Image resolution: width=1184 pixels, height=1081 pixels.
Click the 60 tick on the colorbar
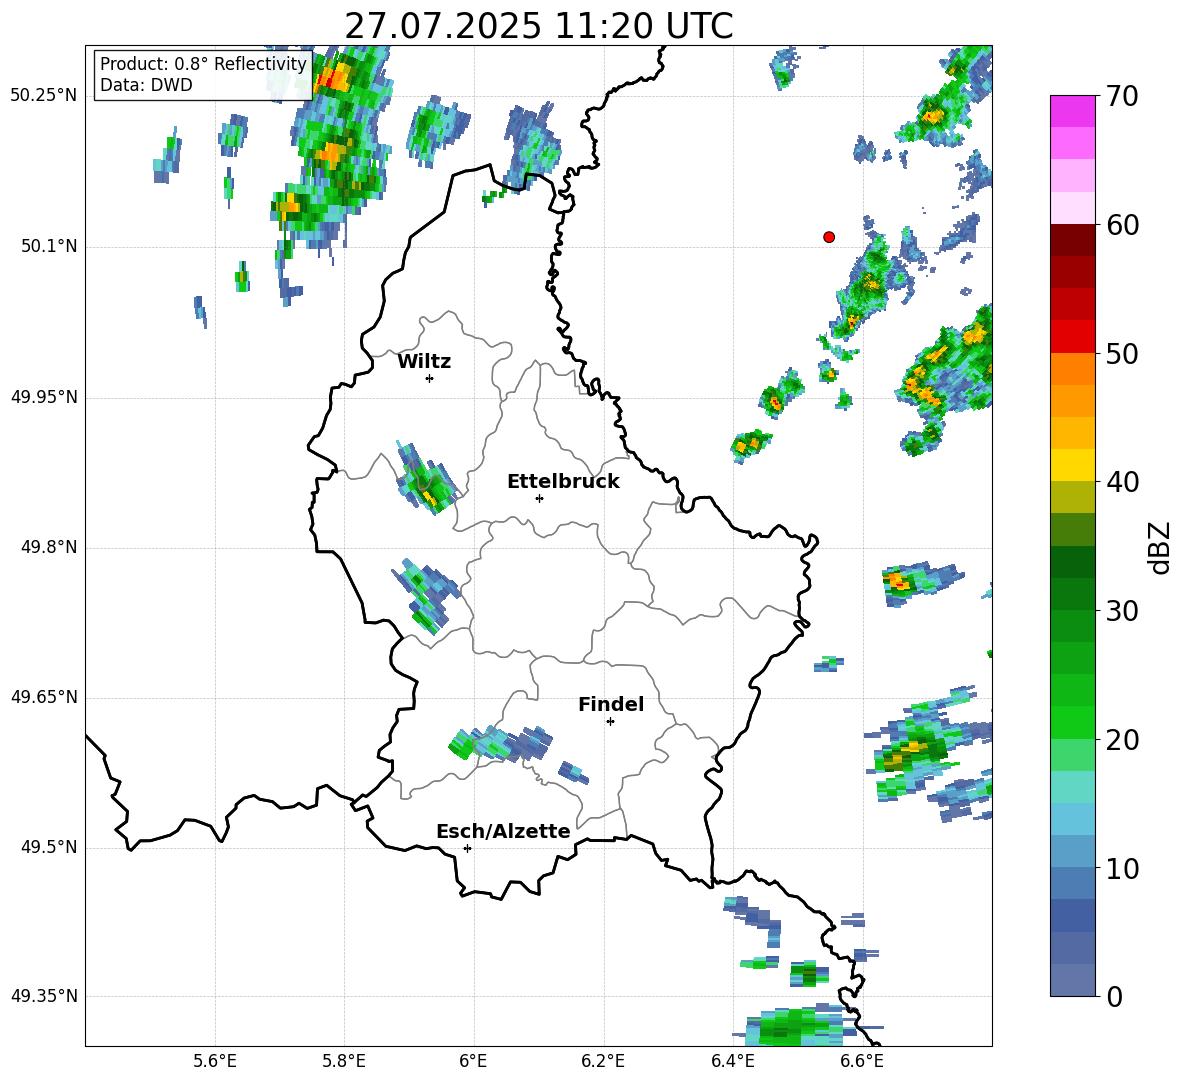click(1122, 225)
